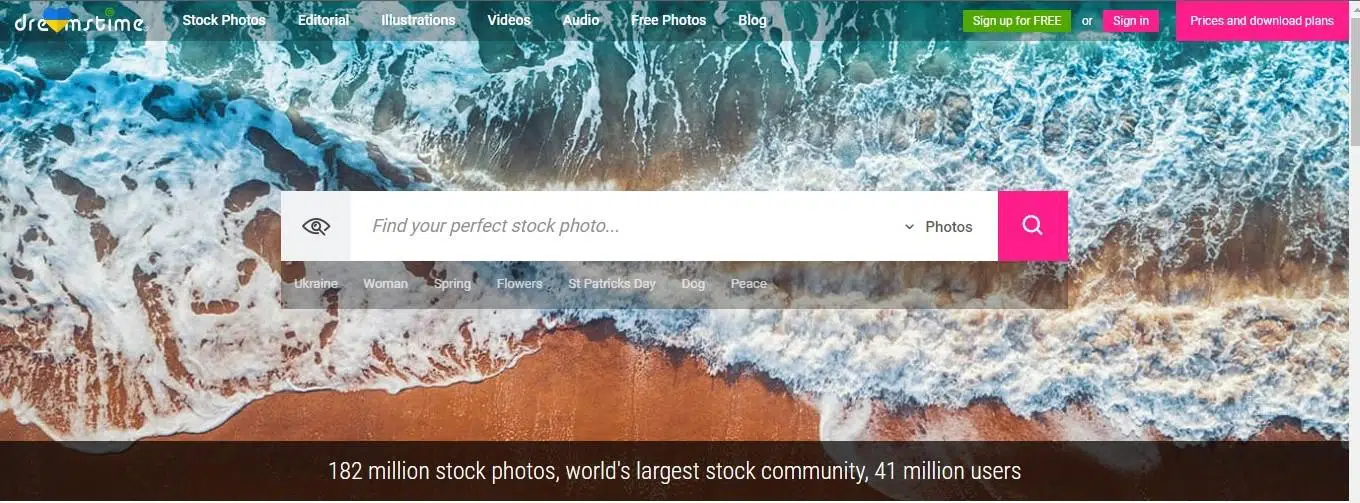Open Prices and download plans
This screenshot has width=1360, height=503.
click(x=1262, y=21)
